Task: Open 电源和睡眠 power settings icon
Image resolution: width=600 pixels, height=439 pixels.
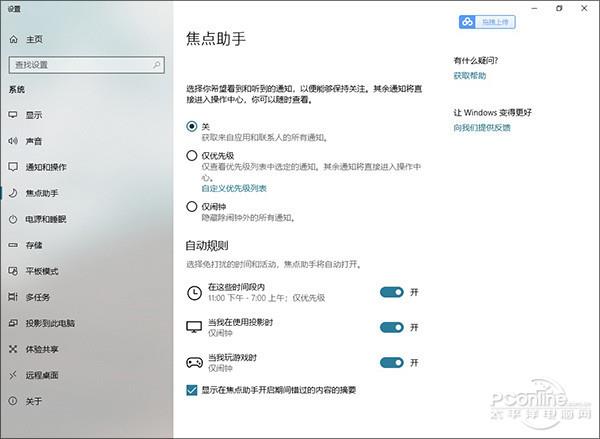Action: [13, 219]
